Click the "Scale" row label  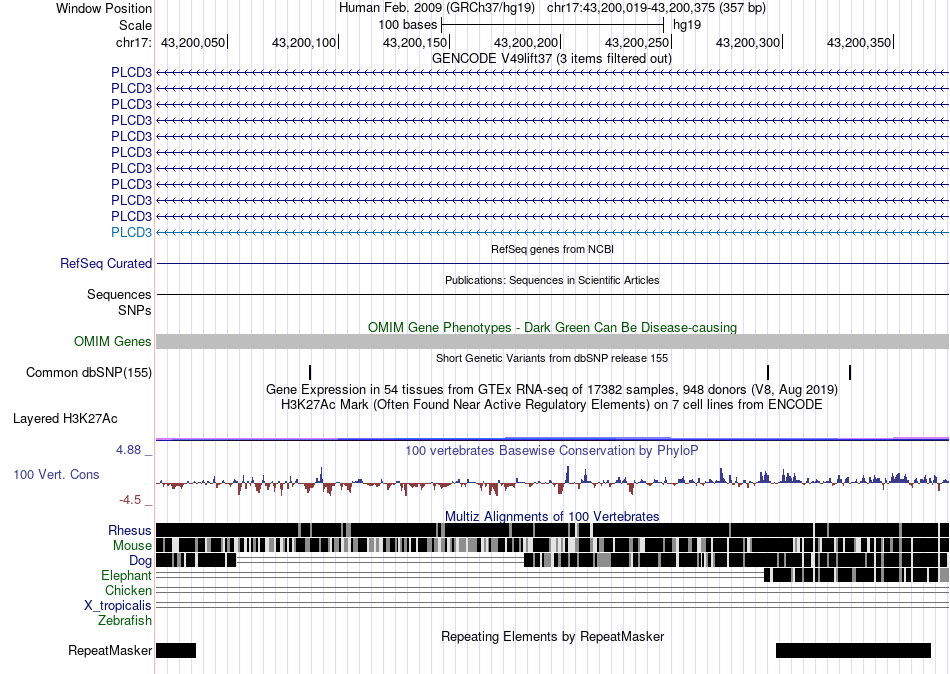135,25
